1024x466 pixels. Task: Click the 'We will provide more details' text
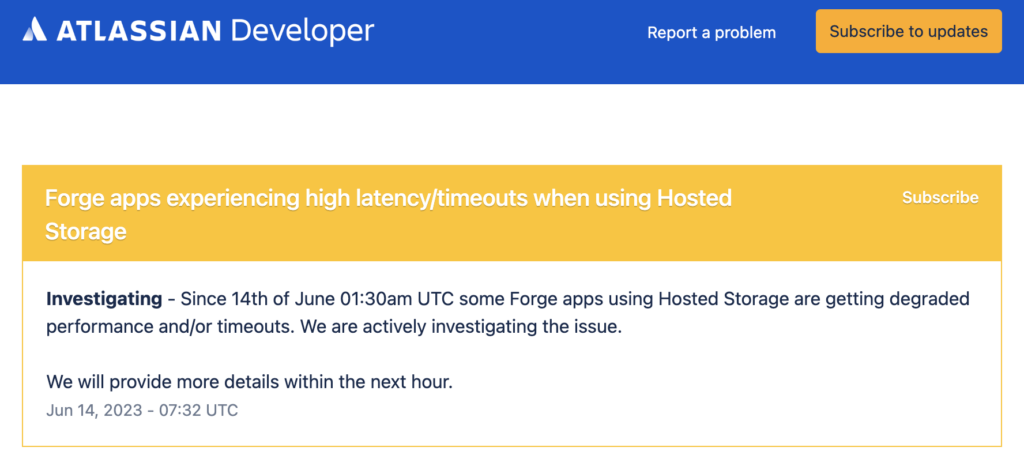pyautogui.click(x=249, y=382)
